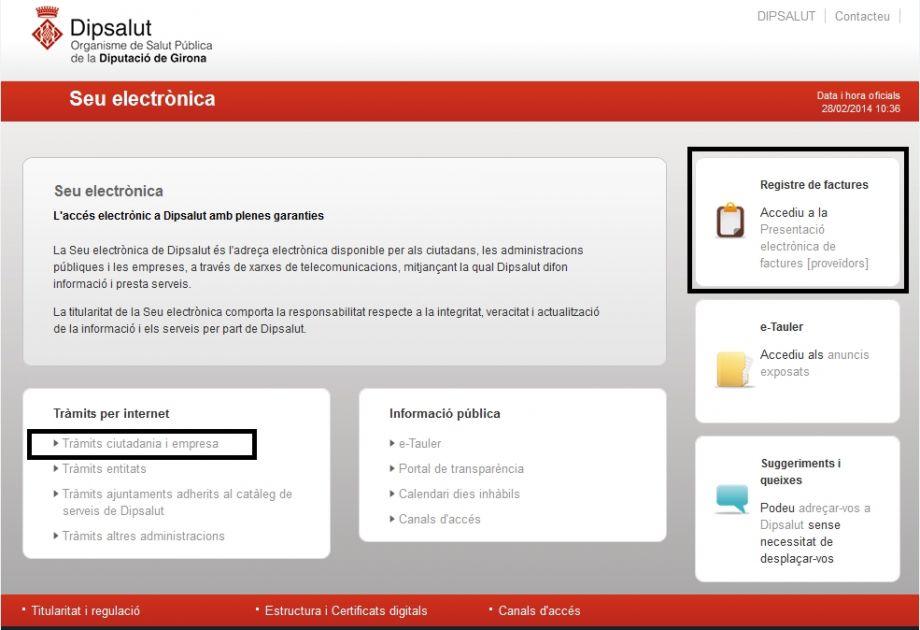Open the e-Tauler link under Informació pública

[420, 443]
